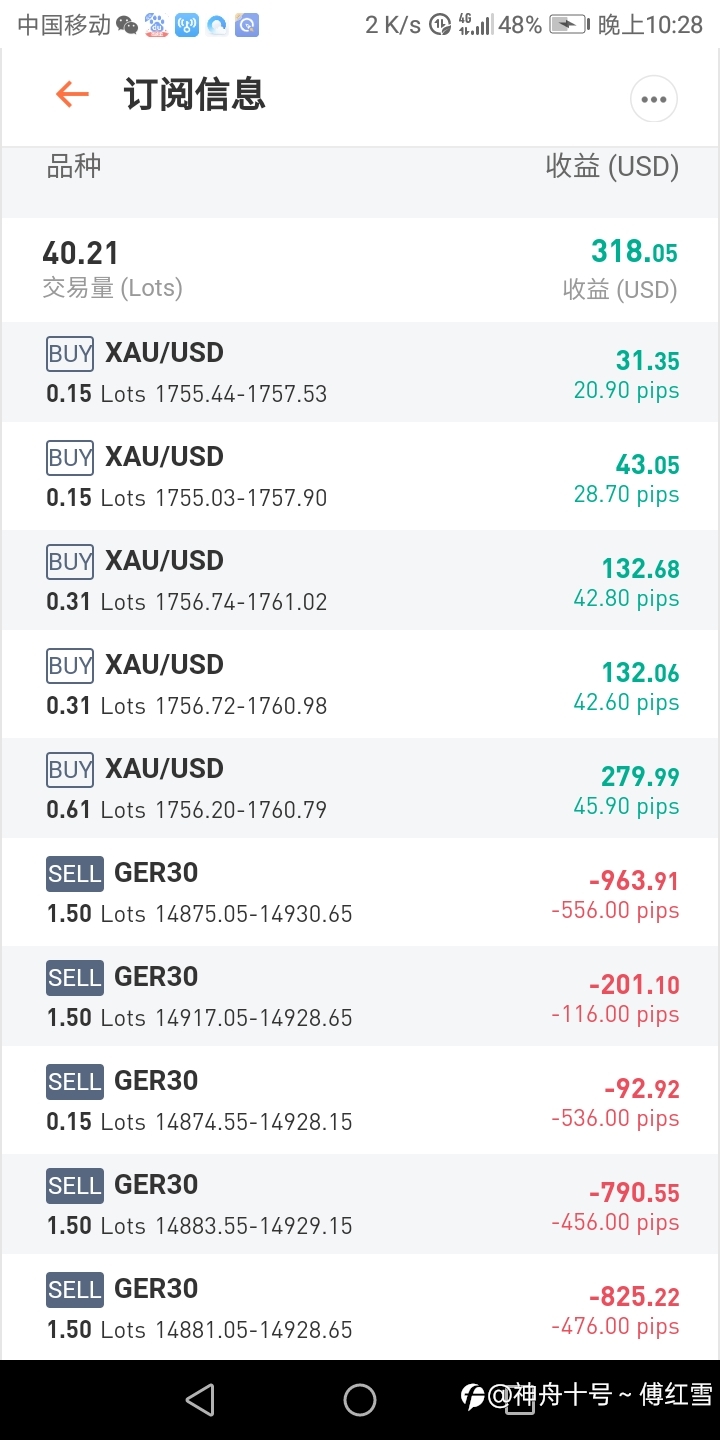The height and width of the screenshot is (1440, 720).
Task: Tap the 收益 (USD) column header
Action: click(612, 166)
